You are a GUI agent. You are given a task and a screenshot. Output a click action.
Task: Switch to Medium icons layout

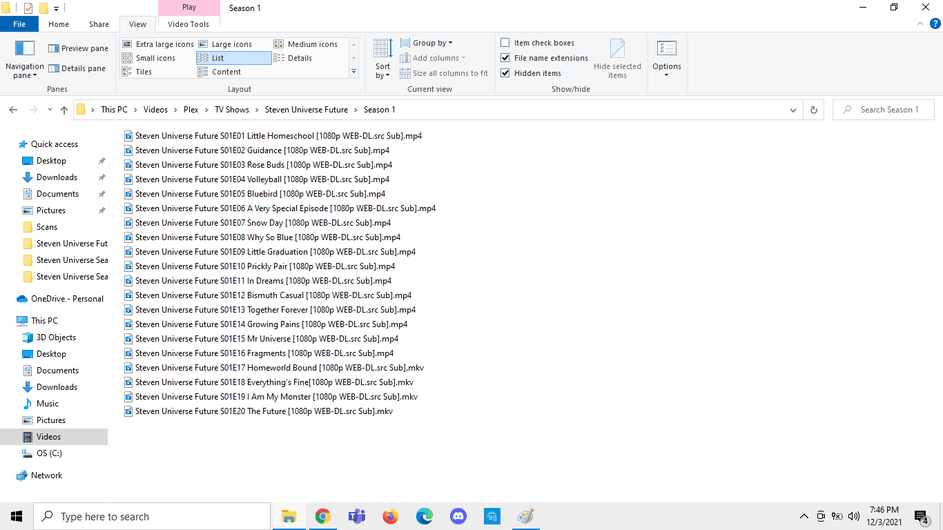(306, 44)
